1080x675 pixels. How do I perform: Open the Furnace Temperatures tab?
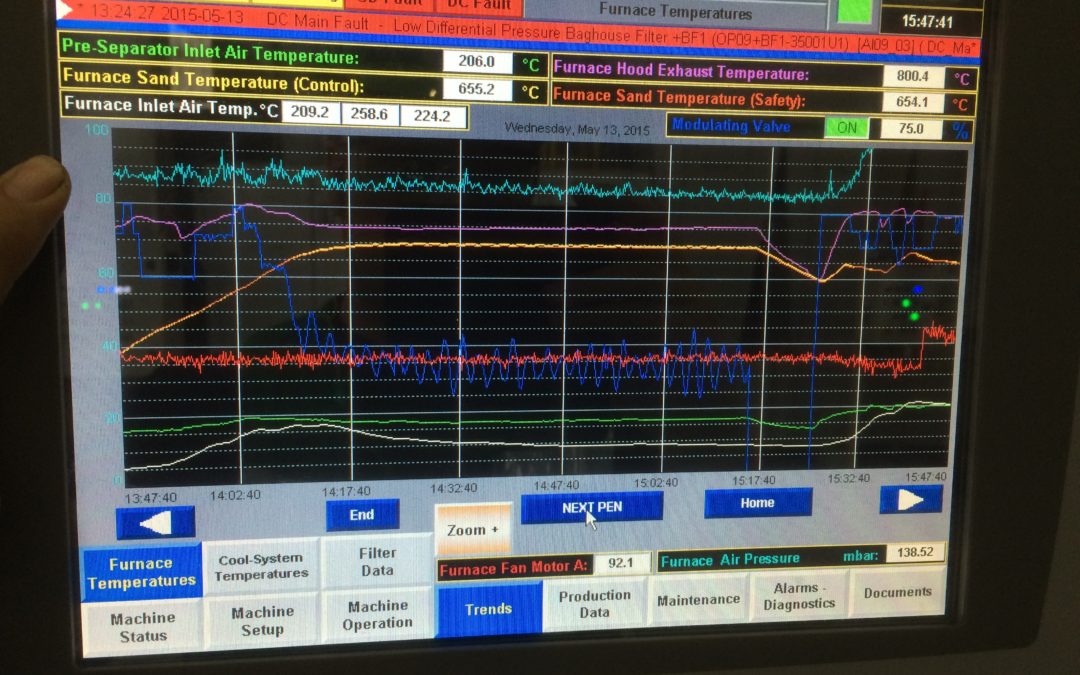point(141,573)
